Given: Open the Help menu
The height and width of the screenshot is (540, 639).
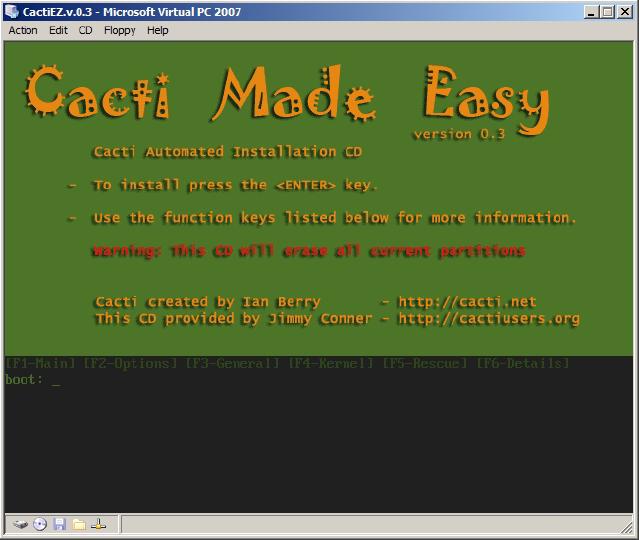Looking at the screenshot, I should pos(158,31).
